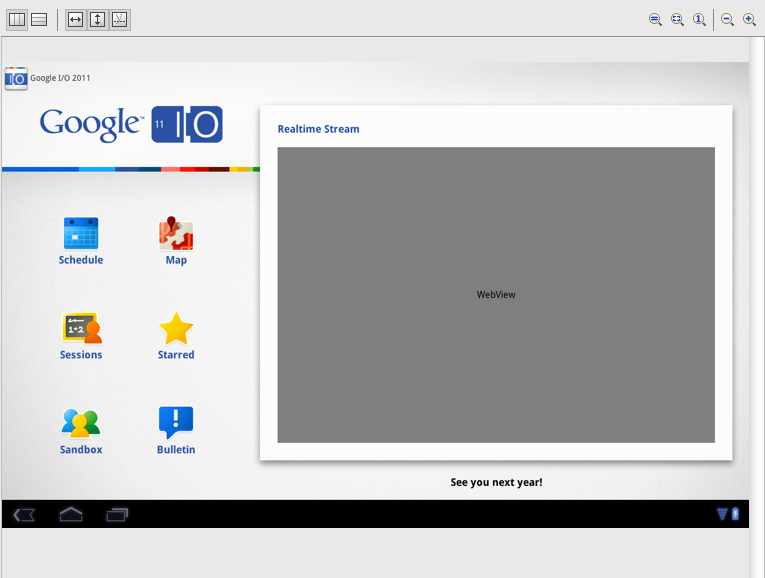Open the Schedule calendar icon

tap(80, 234)
